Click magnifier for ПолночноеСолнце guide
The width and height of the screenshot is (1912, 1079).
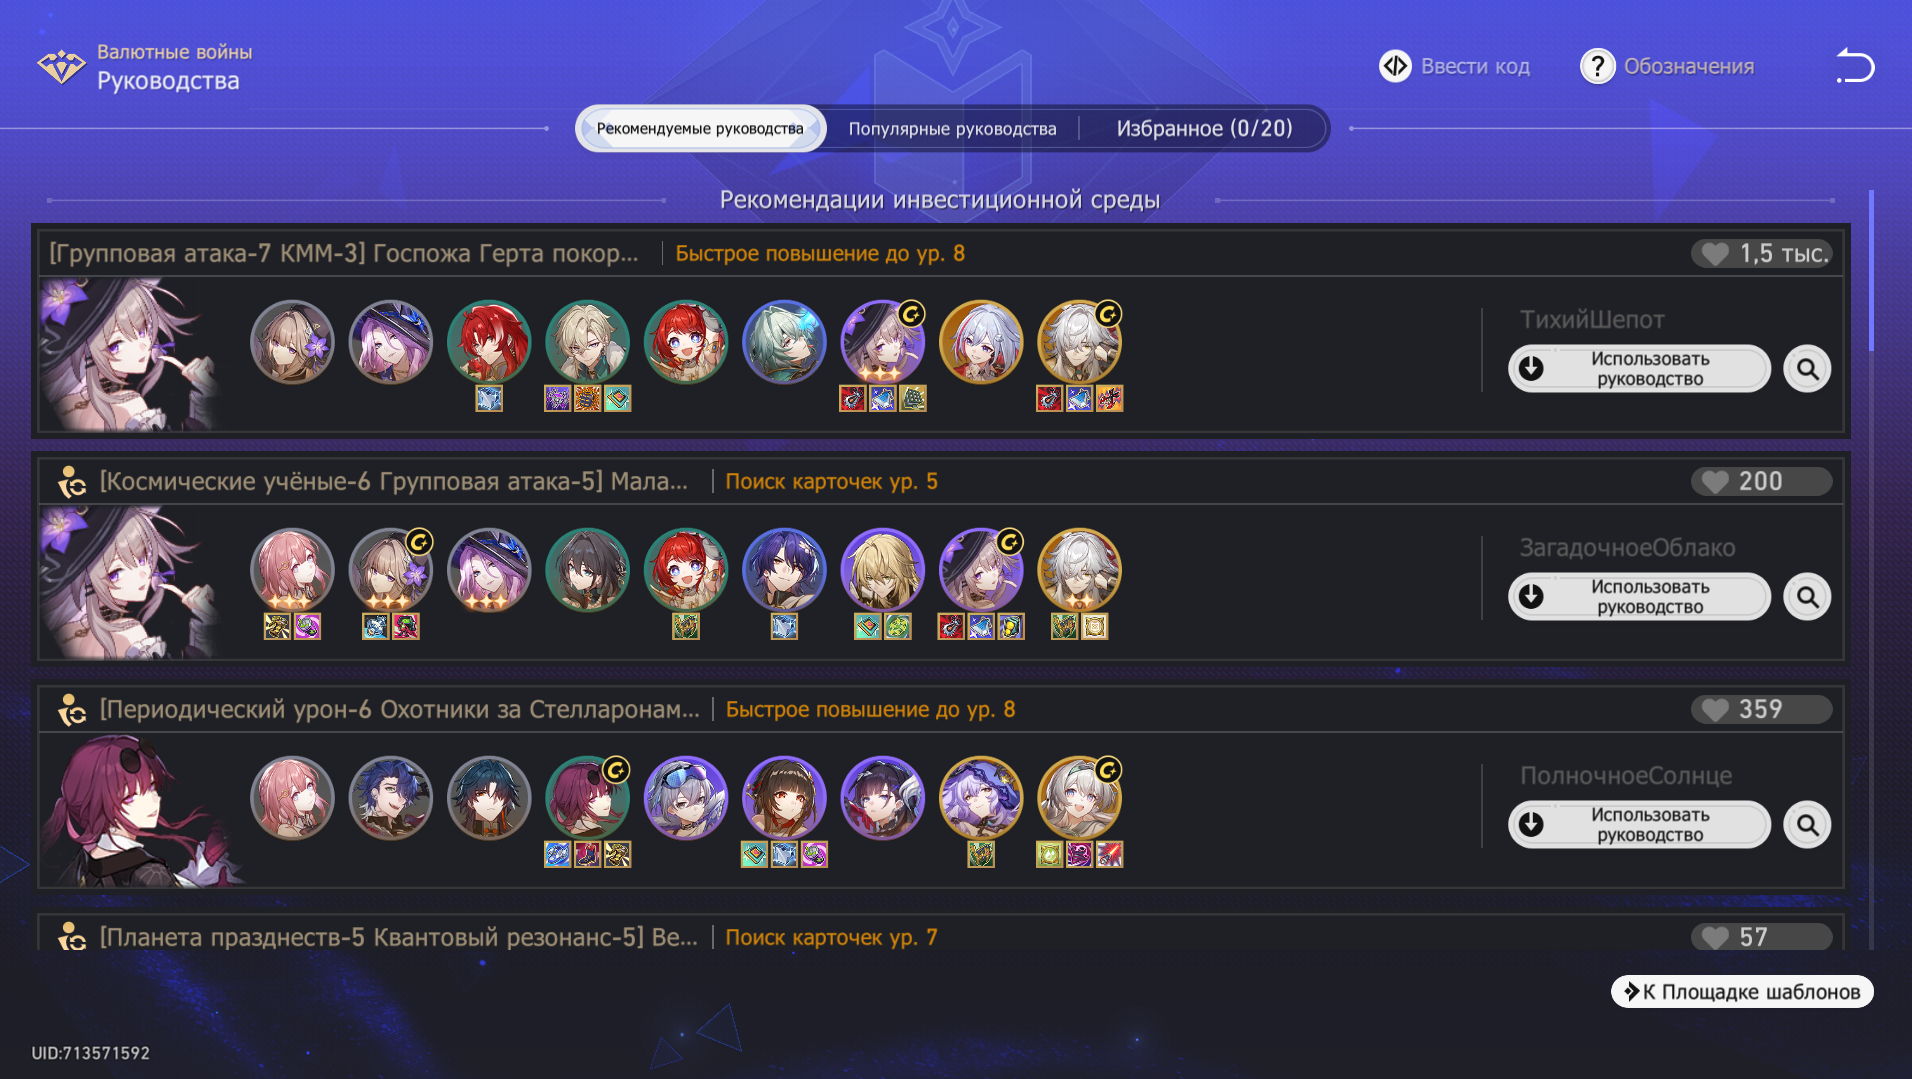coord(1807,825)
